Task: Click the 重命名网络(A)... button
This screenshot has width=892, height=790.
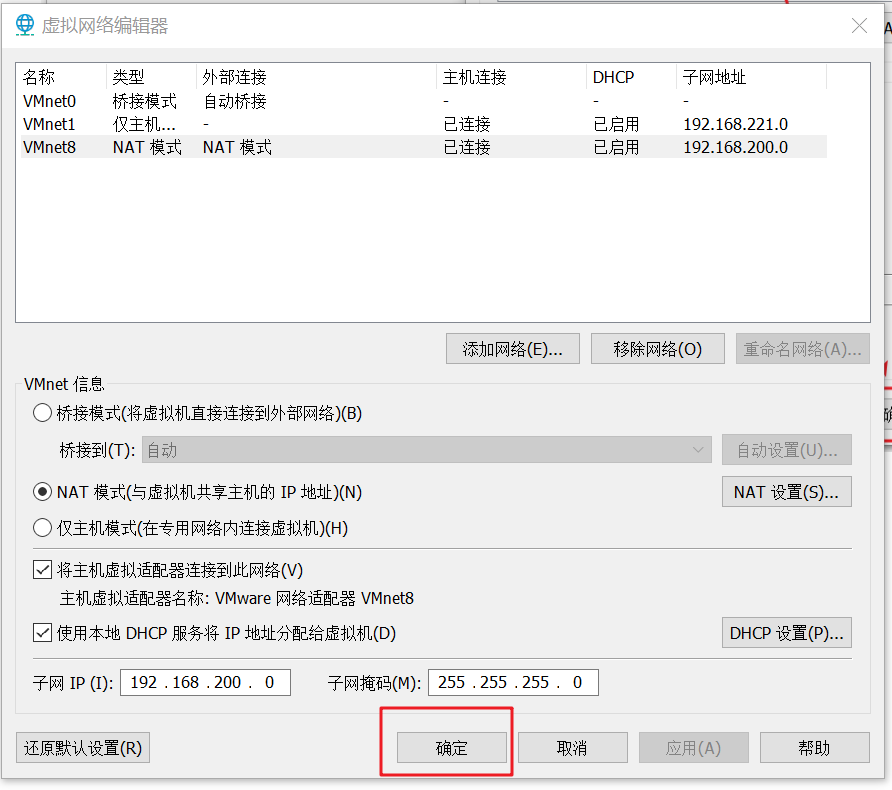Action: tap(803, 349)
